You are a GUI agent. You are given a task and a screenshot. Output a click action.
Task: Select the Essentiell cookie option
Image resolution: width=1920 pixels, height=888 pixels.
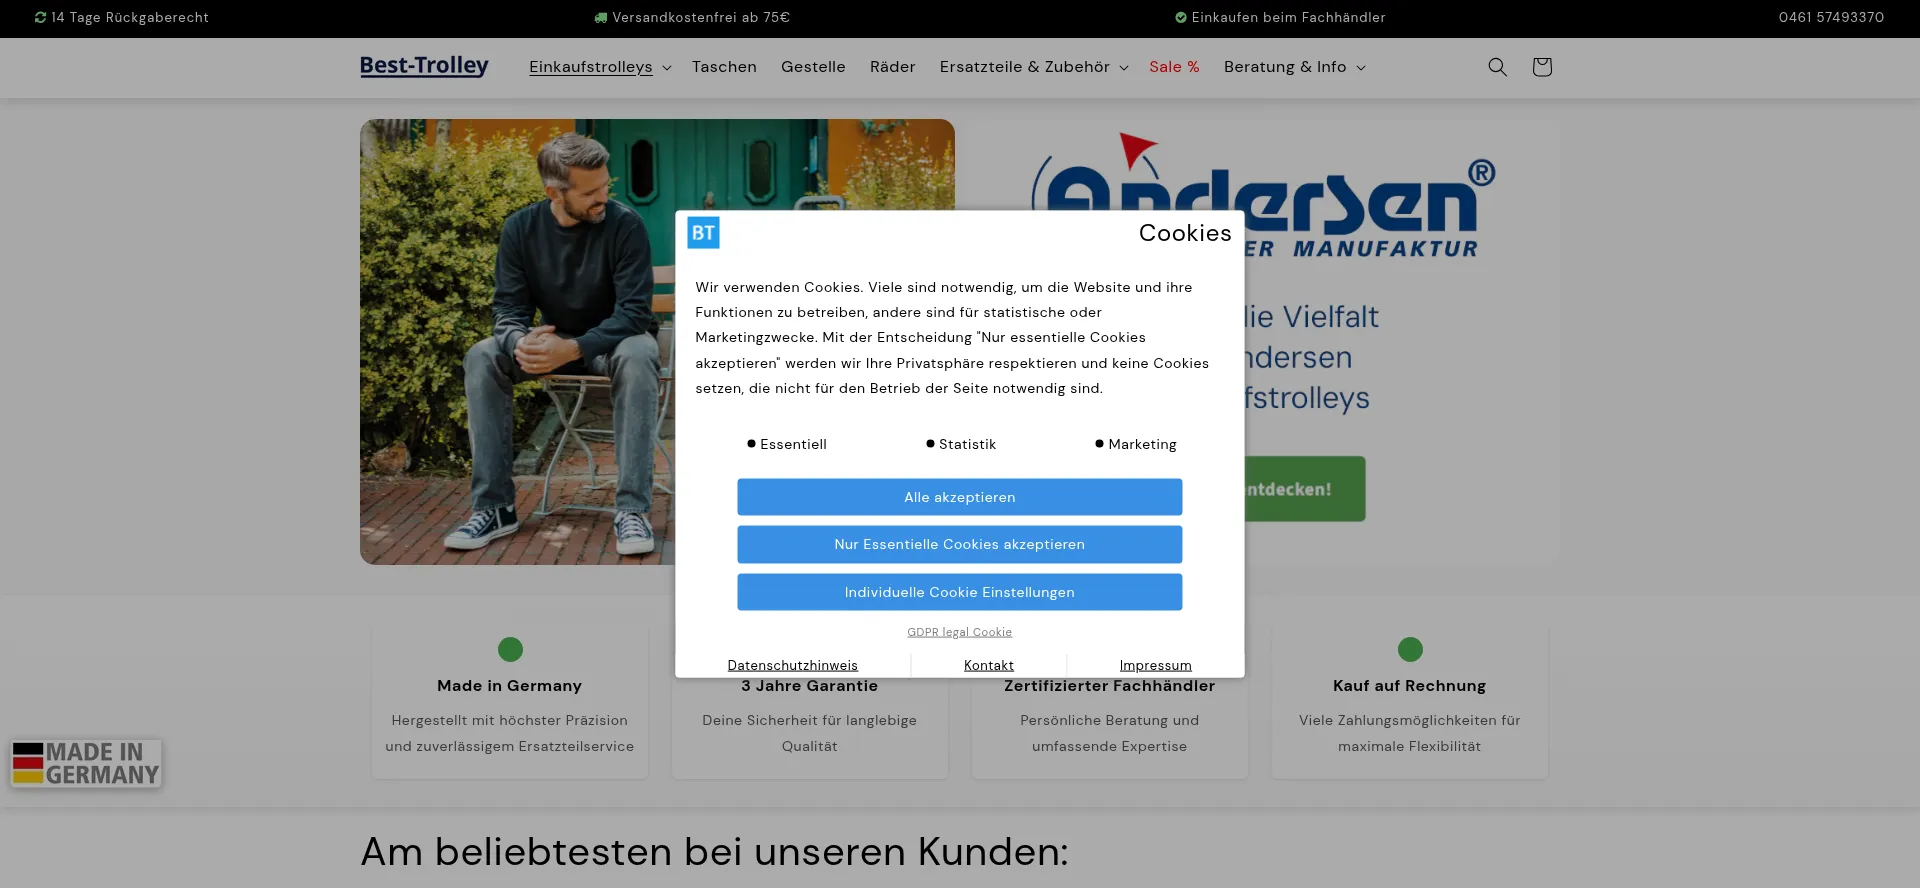787,444
